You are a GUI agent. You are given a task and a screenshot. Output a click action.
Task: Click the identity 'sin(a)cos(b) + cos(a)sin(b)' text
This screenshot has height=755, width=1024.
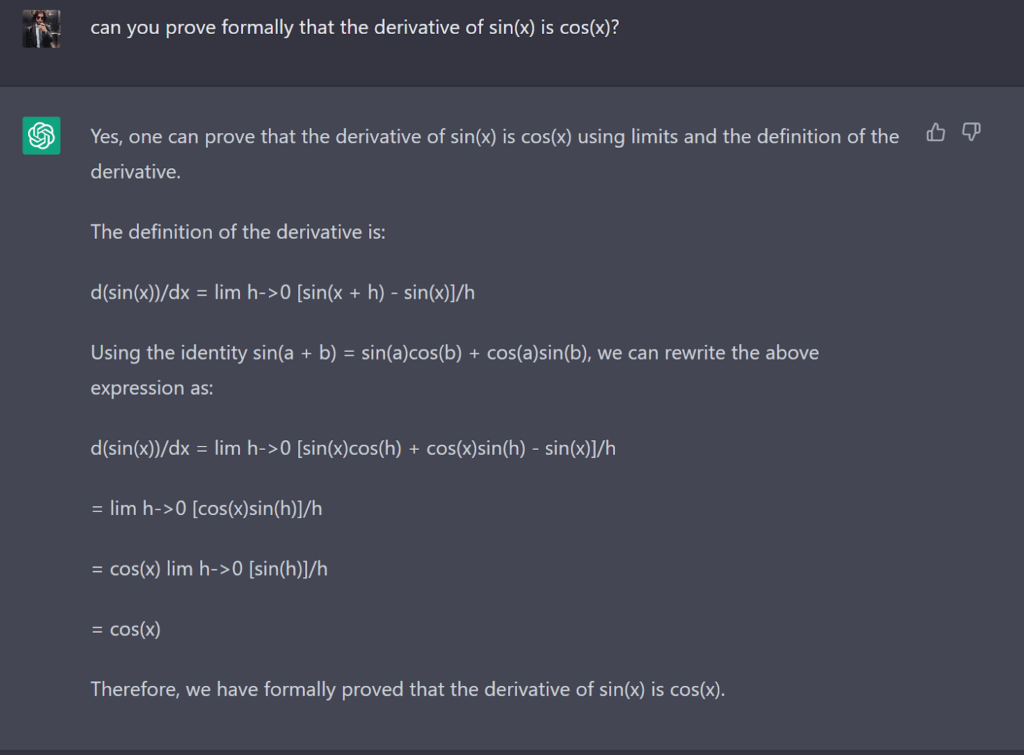476,353
